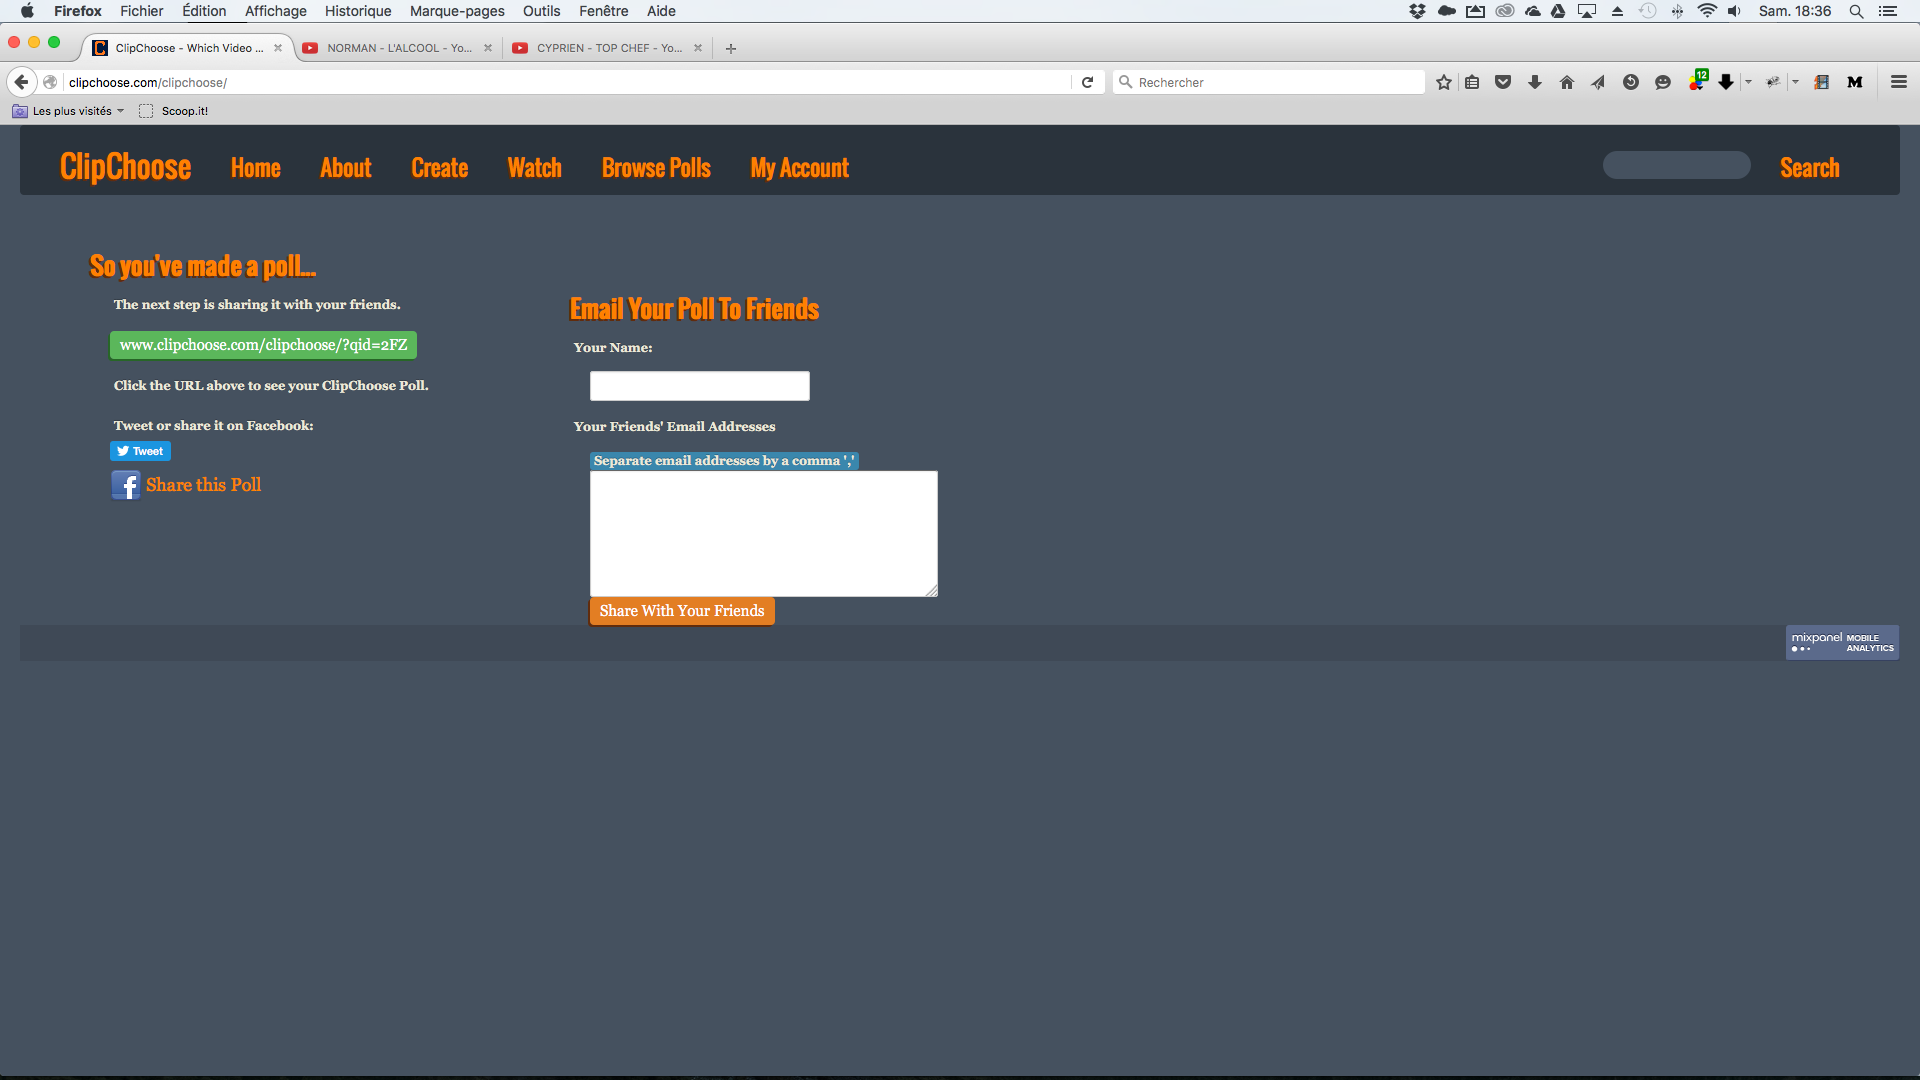The width and height of the screenshot is (1920, 1080).
Task: Click the circular history arrow toolbar icon
Action: click(1631, 82)
